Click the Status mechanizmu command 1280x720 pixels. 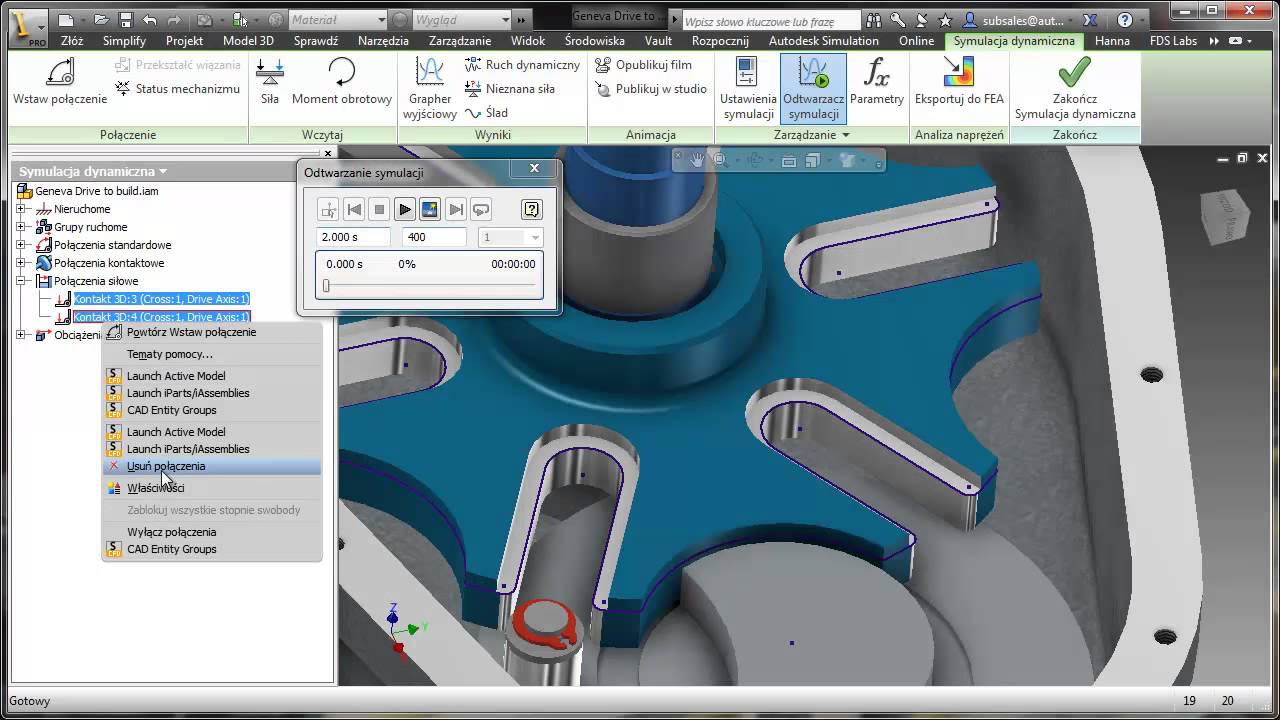[178, 88]
